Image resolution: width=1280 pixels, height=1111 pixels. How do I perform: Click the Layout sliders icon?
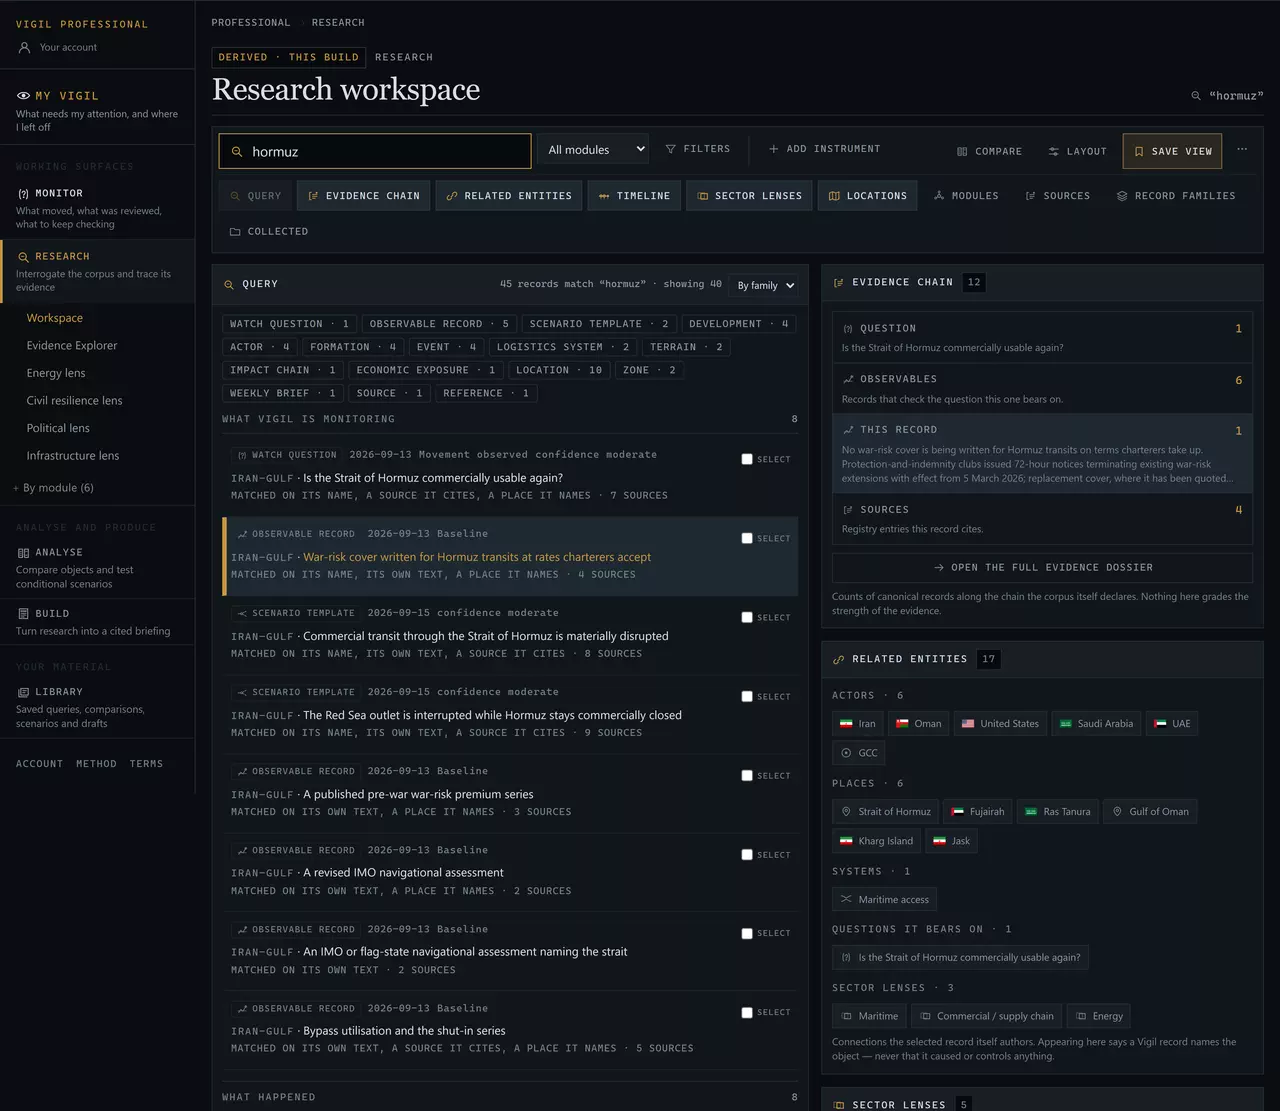pos(1053,152)
